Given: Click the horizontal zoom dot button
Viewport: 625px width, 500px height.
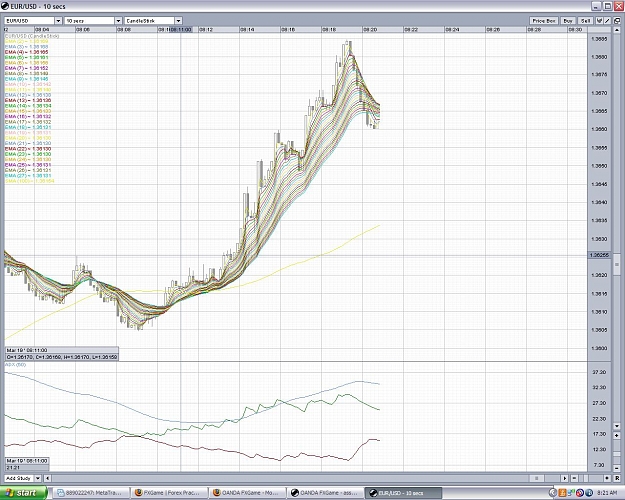Looking at the screenshot, I should tap(607, 478).
